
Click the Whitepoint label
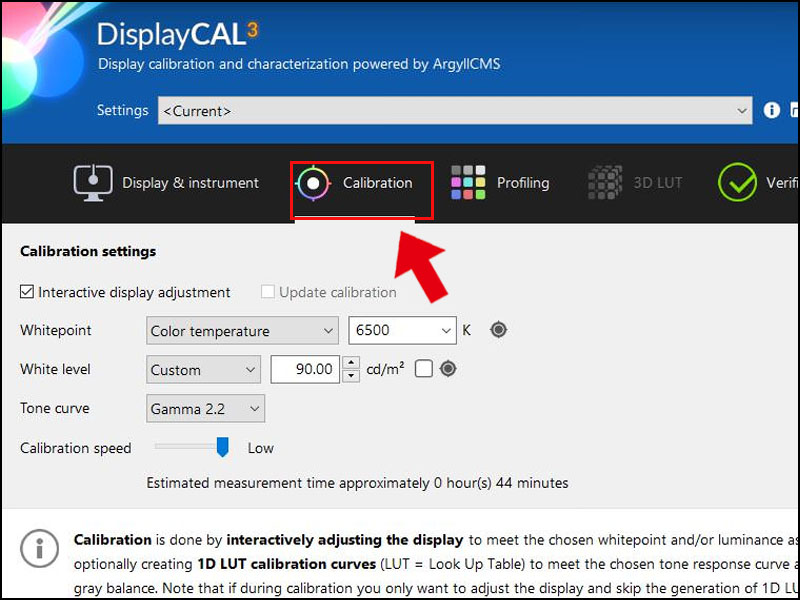coord(56,330)
